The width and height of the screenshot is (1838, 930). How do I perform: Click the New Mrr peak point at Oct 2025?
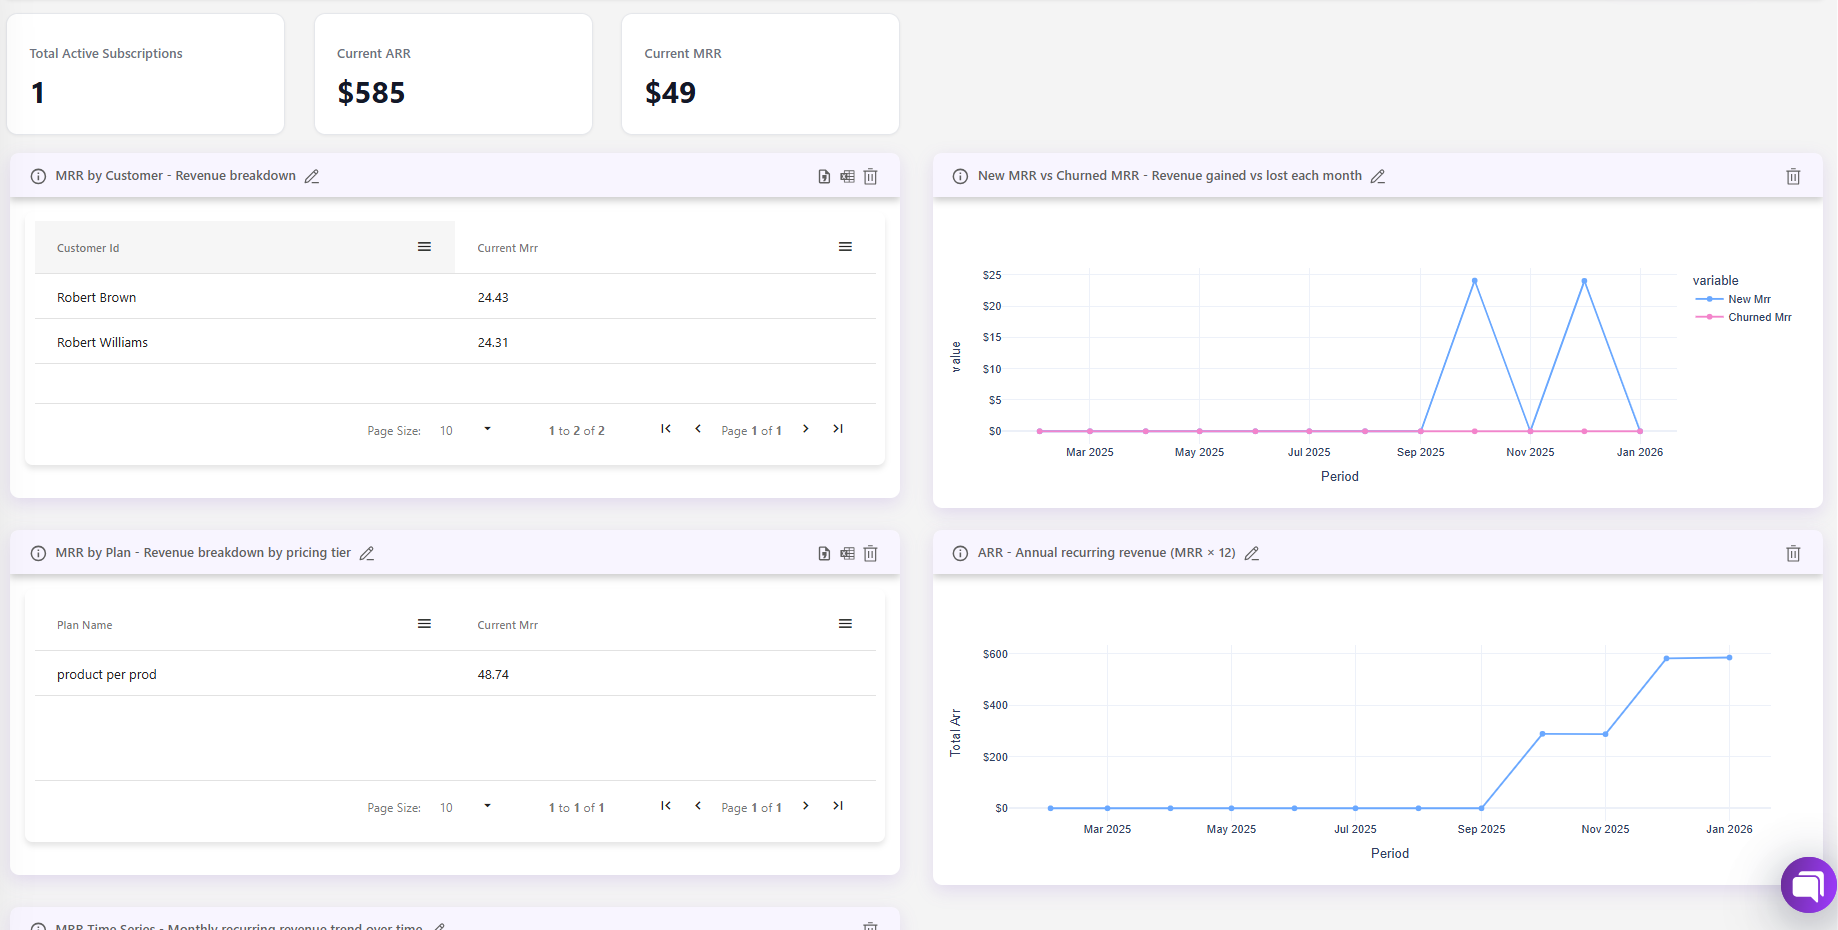(x=1475, y=281)
